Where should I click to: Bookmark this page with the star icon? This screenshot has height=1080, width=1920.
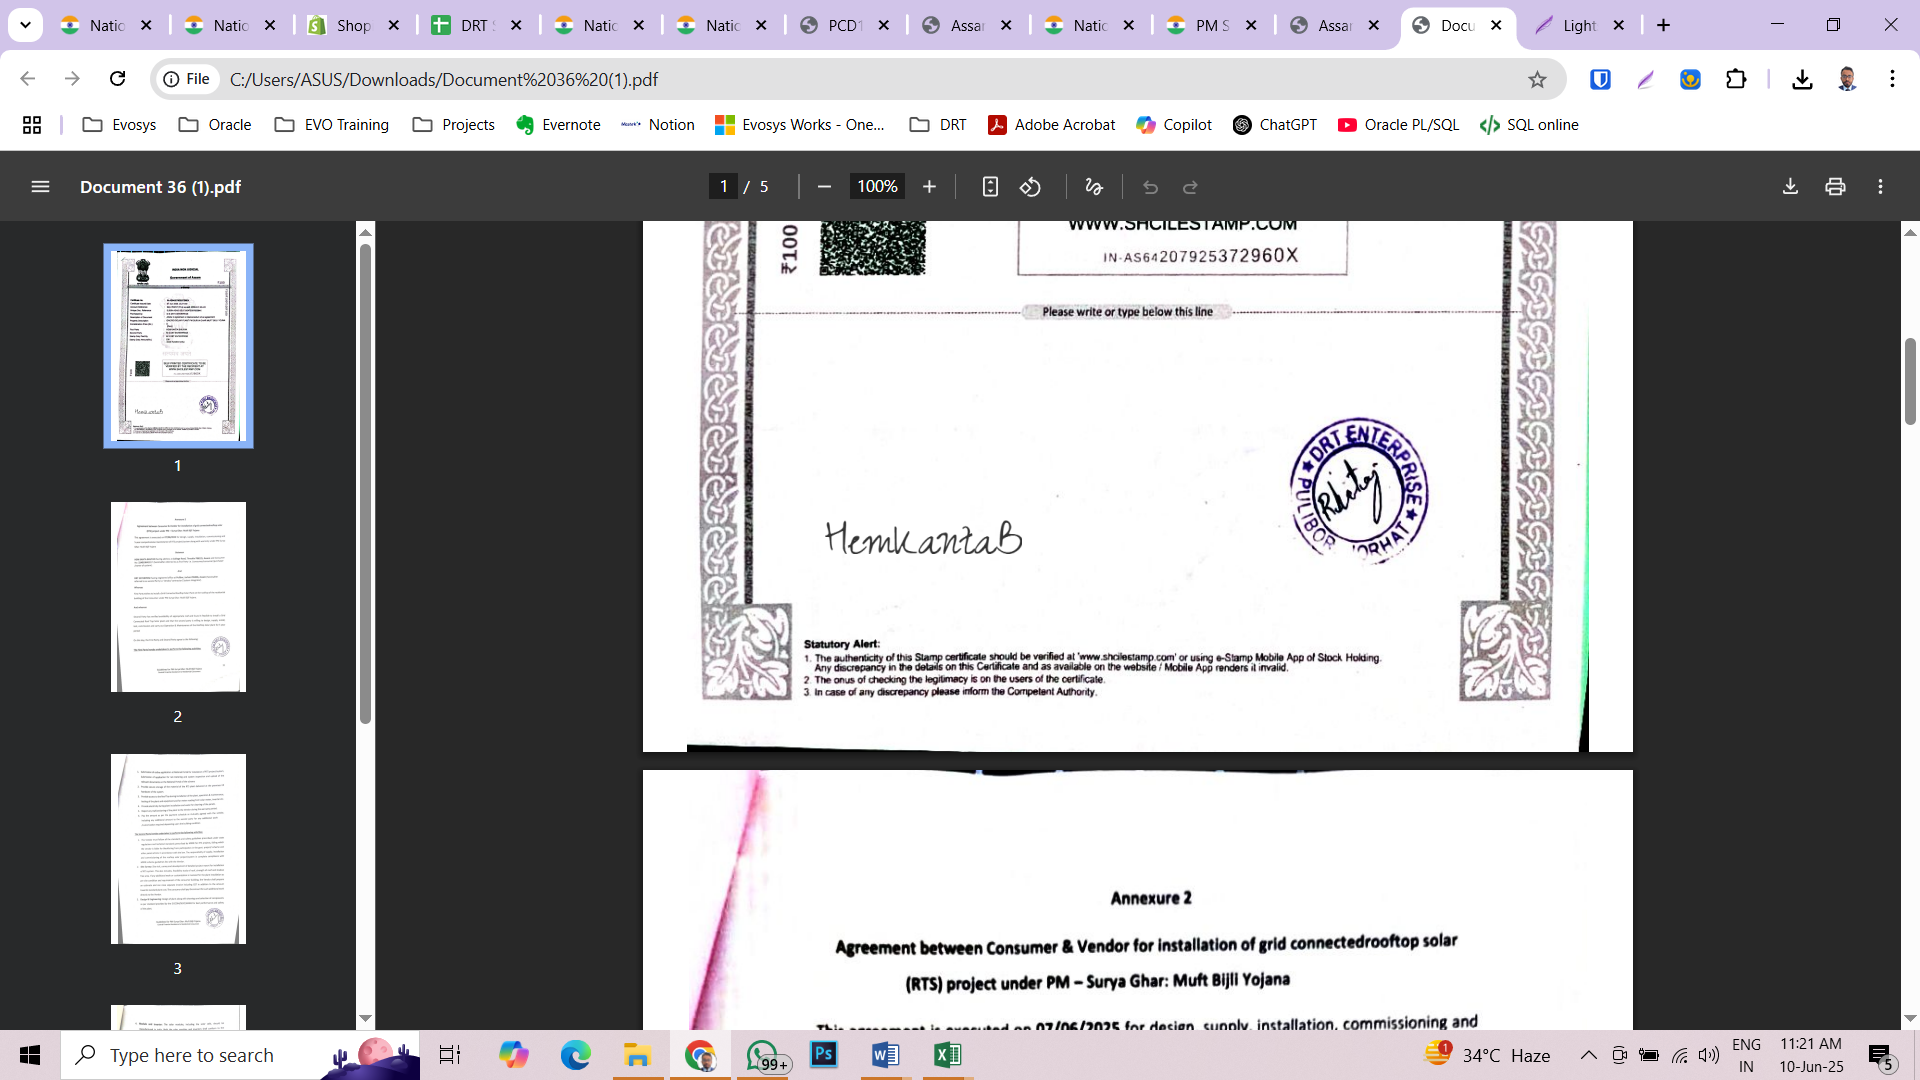coord(1537,79)
